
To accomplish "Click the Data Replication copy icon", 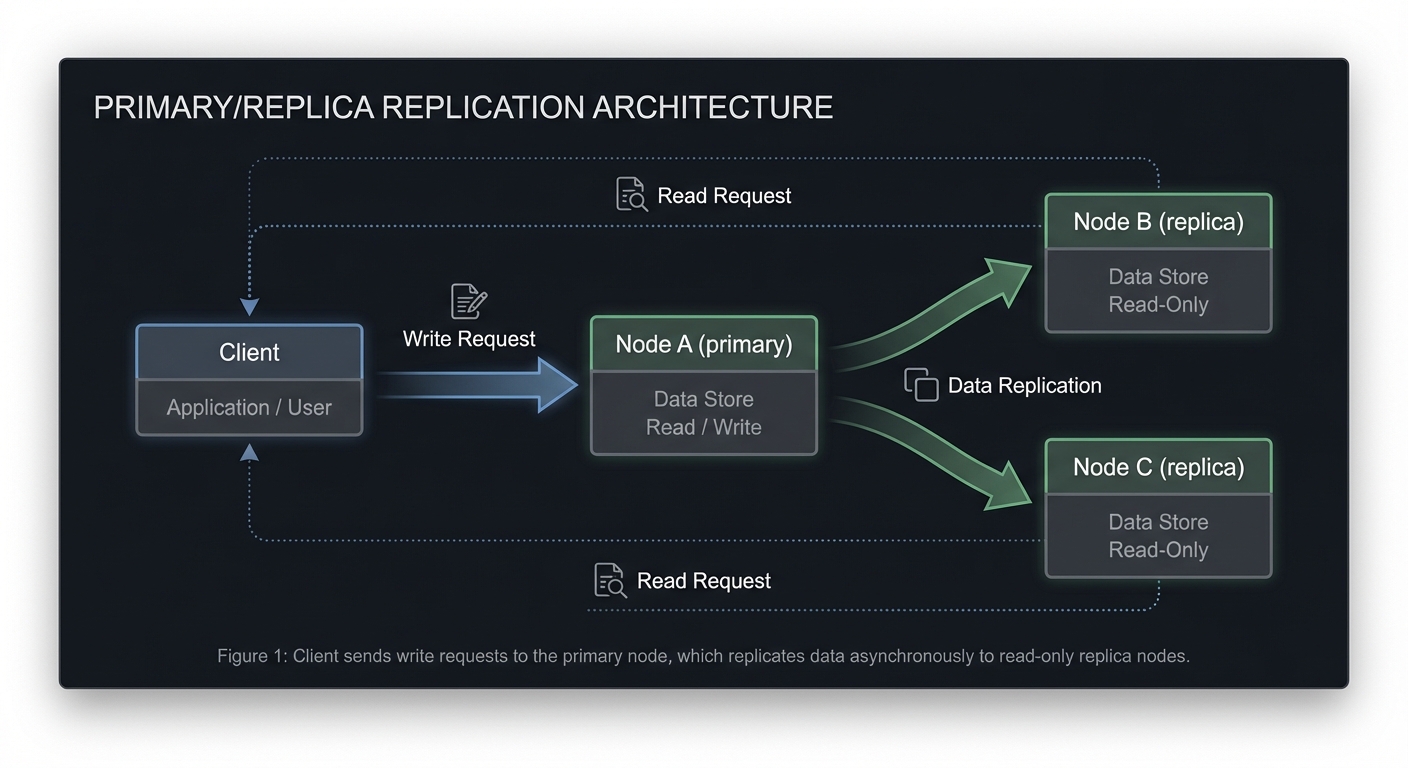I will [919, 384].
